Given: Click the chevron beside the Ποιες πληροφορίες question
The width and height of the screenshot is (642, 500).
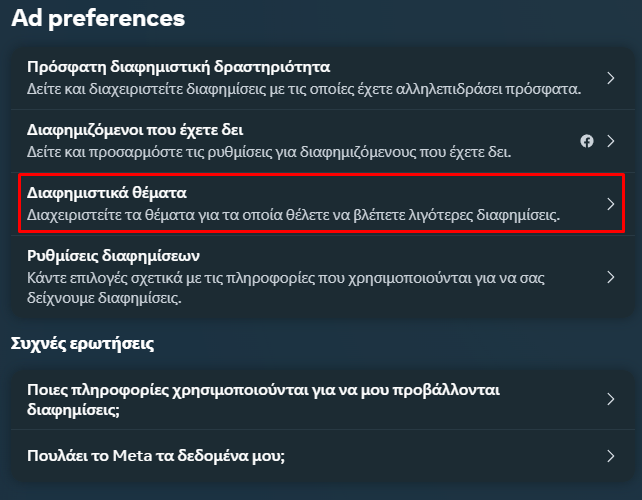Looking at the screenshot, I should tap(610, 399).
